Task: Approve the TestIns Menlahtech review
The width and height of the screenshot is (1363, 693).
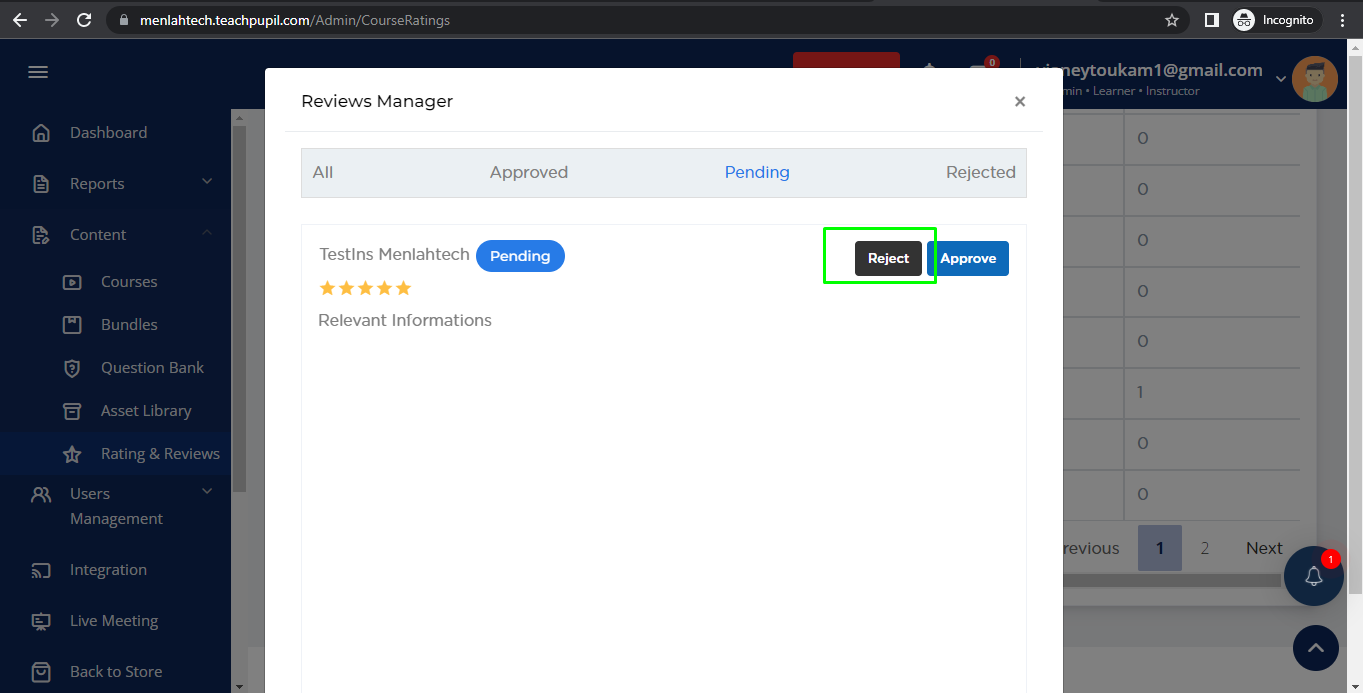Action: pos(967,258)
